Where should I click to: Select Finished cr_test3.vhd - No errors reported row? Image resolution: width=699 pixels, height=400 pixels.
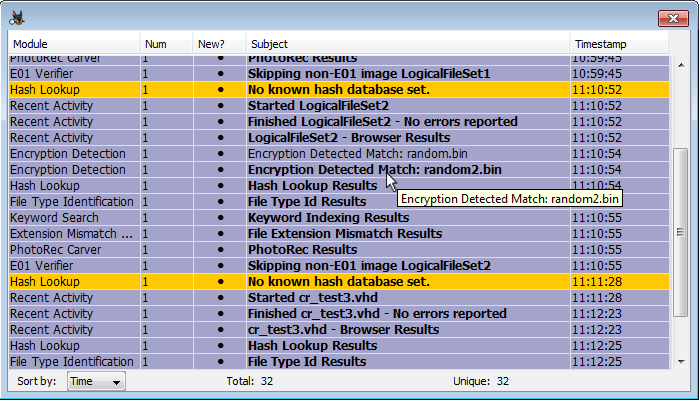[377, 314]
